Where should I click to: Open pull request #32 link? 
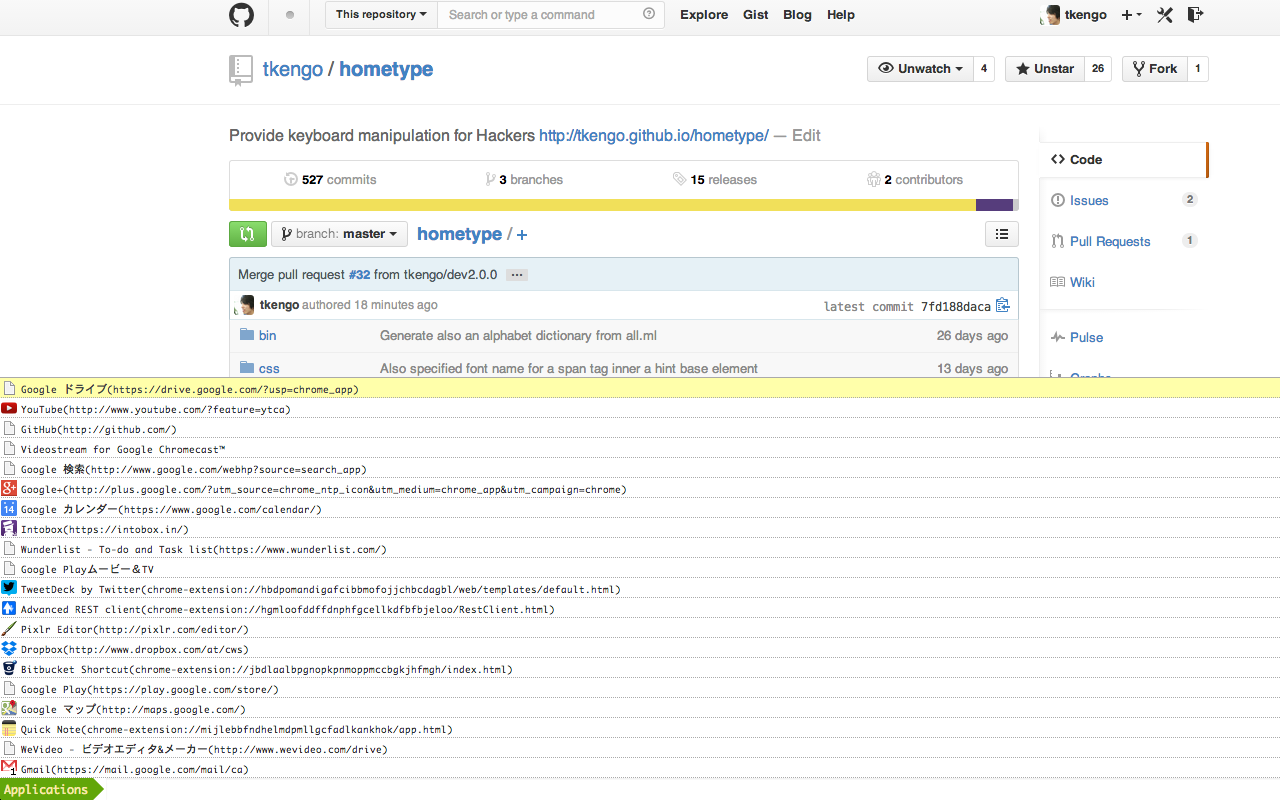pos(359,275)
